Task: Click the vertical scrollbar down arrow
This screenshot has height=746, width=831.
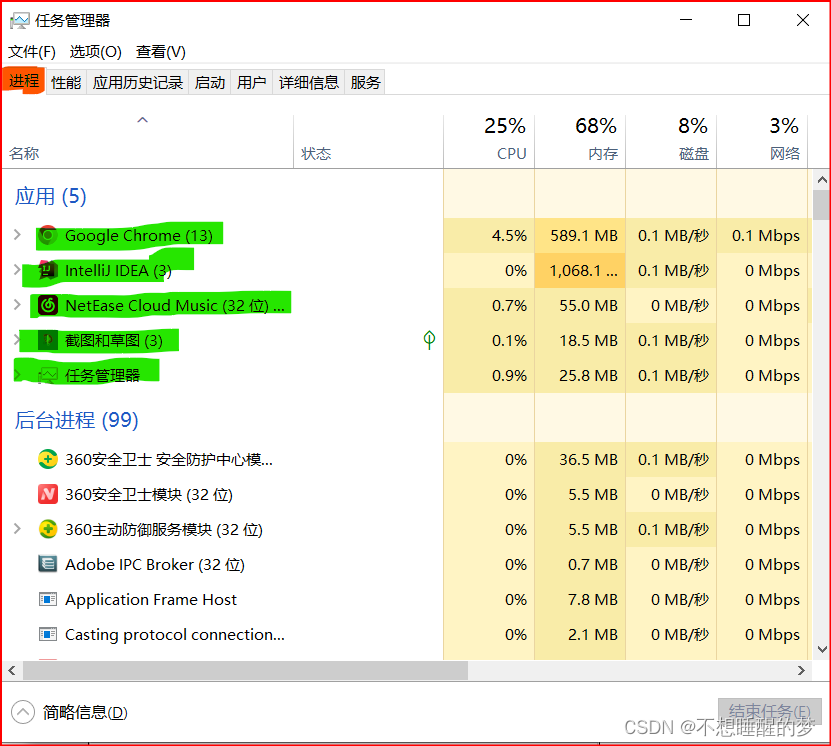Action: tap(821, 650)
